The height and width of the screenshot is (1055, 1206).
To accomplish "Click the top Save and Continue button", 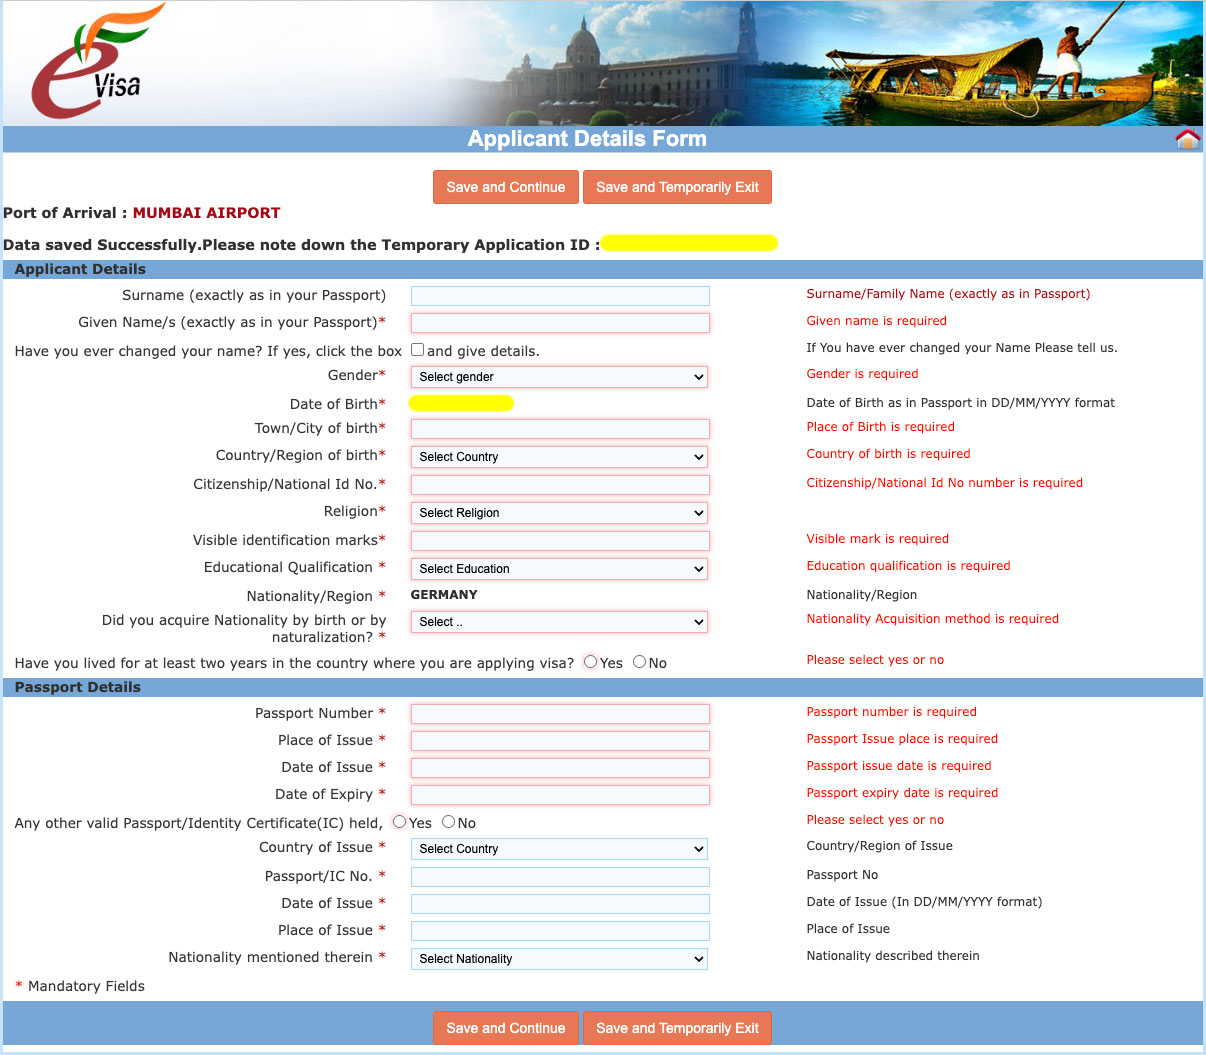I will [505, 187].
